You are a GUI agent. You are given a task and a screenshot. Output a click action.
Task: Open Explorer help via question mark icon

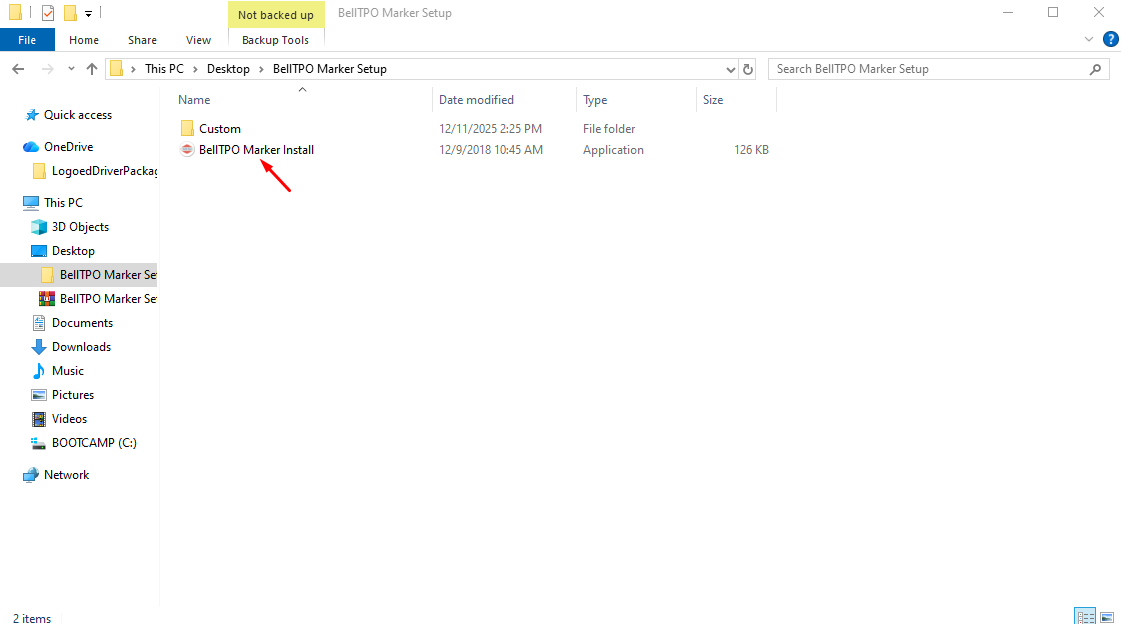[x=1110, y=39]
